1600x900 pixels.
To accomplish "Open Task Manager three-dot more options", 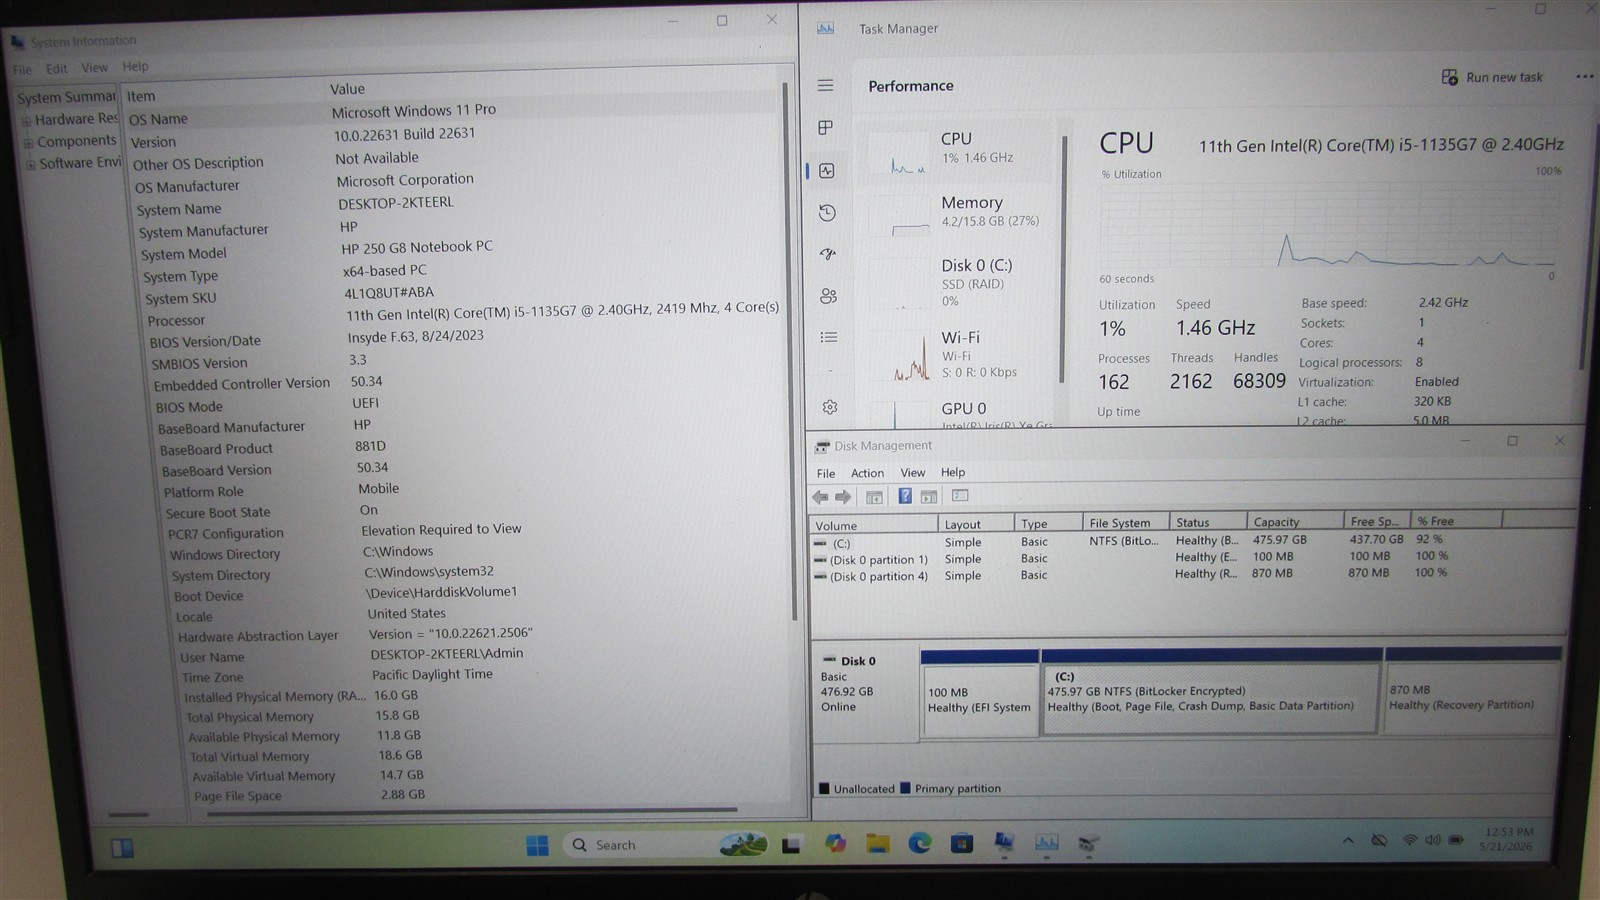I will [1584, 77].
